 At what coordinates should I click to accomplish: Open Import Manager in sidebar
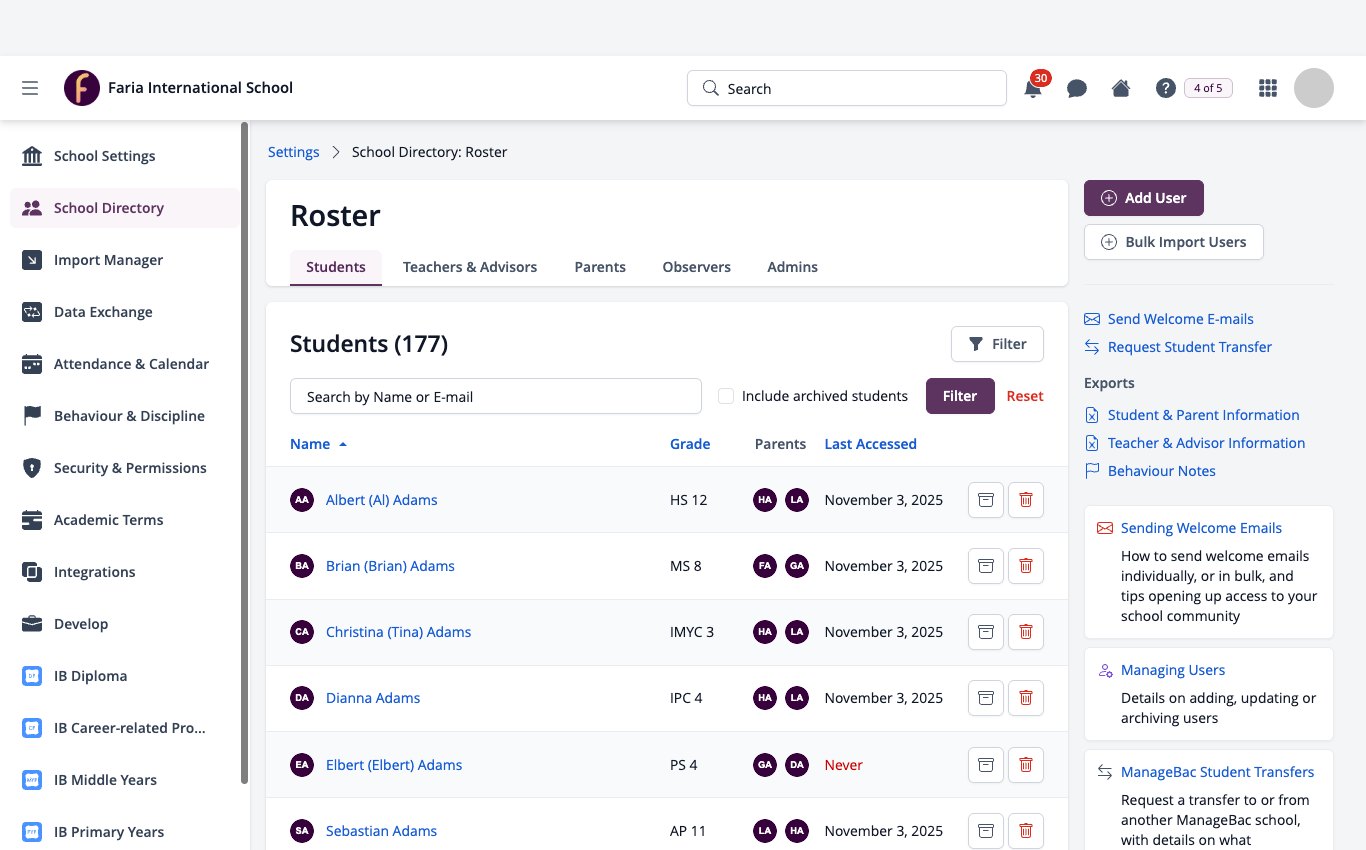pyautogui.click(x=125, y=260)
